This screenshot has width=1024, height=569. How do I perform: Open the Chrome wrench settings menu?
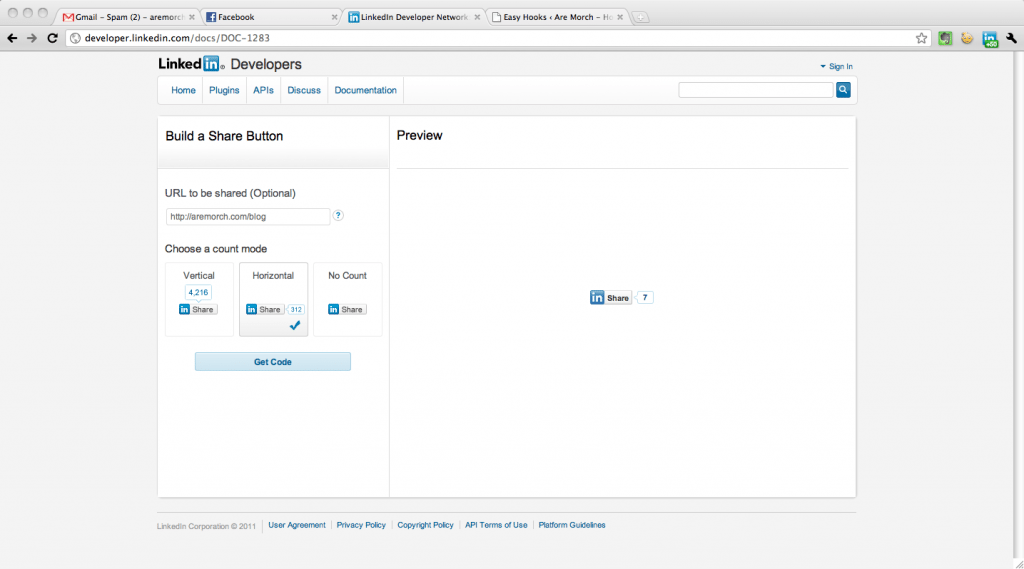coord(1012,39)
